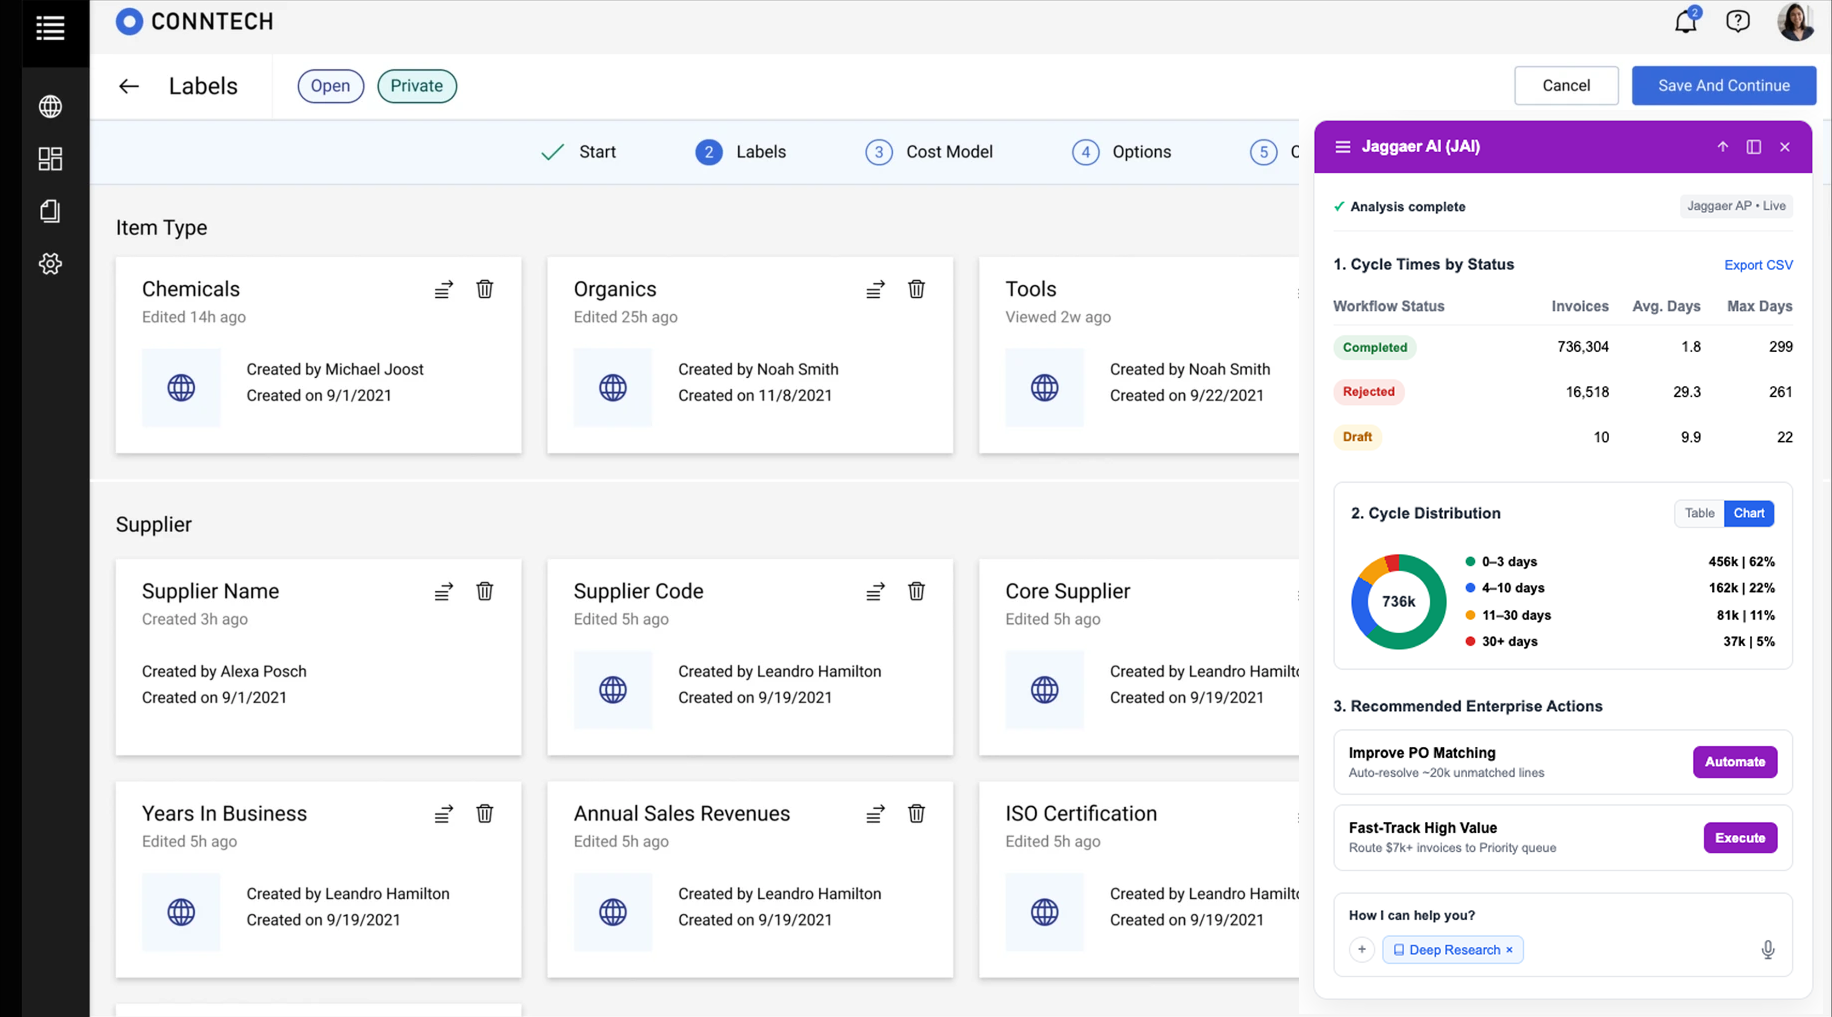The height and width of the screenshot is (1017, 1832).
Task: Switch Cycle Distribution to Table view
Action: [x=1699, y=513]
